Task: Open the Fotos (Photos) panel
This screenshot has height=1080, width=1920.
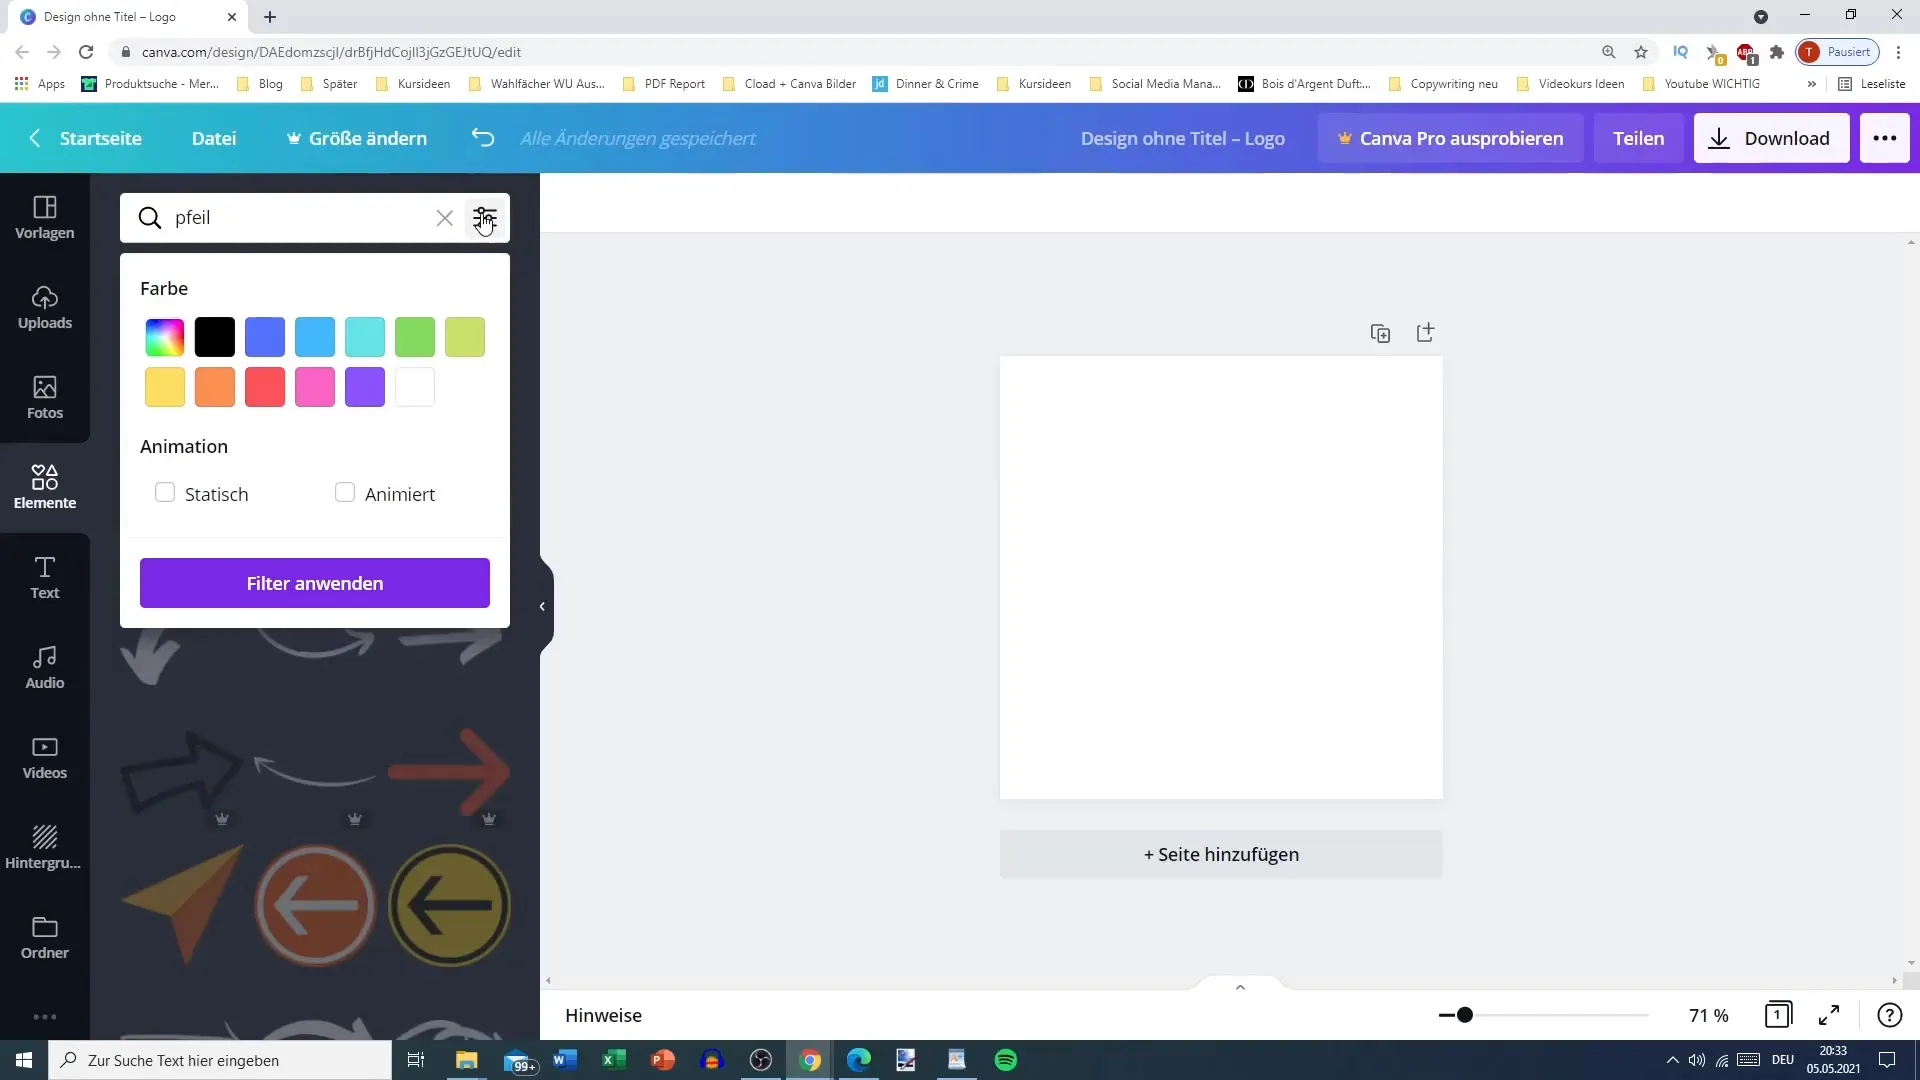Action: (x=44, y=397)
